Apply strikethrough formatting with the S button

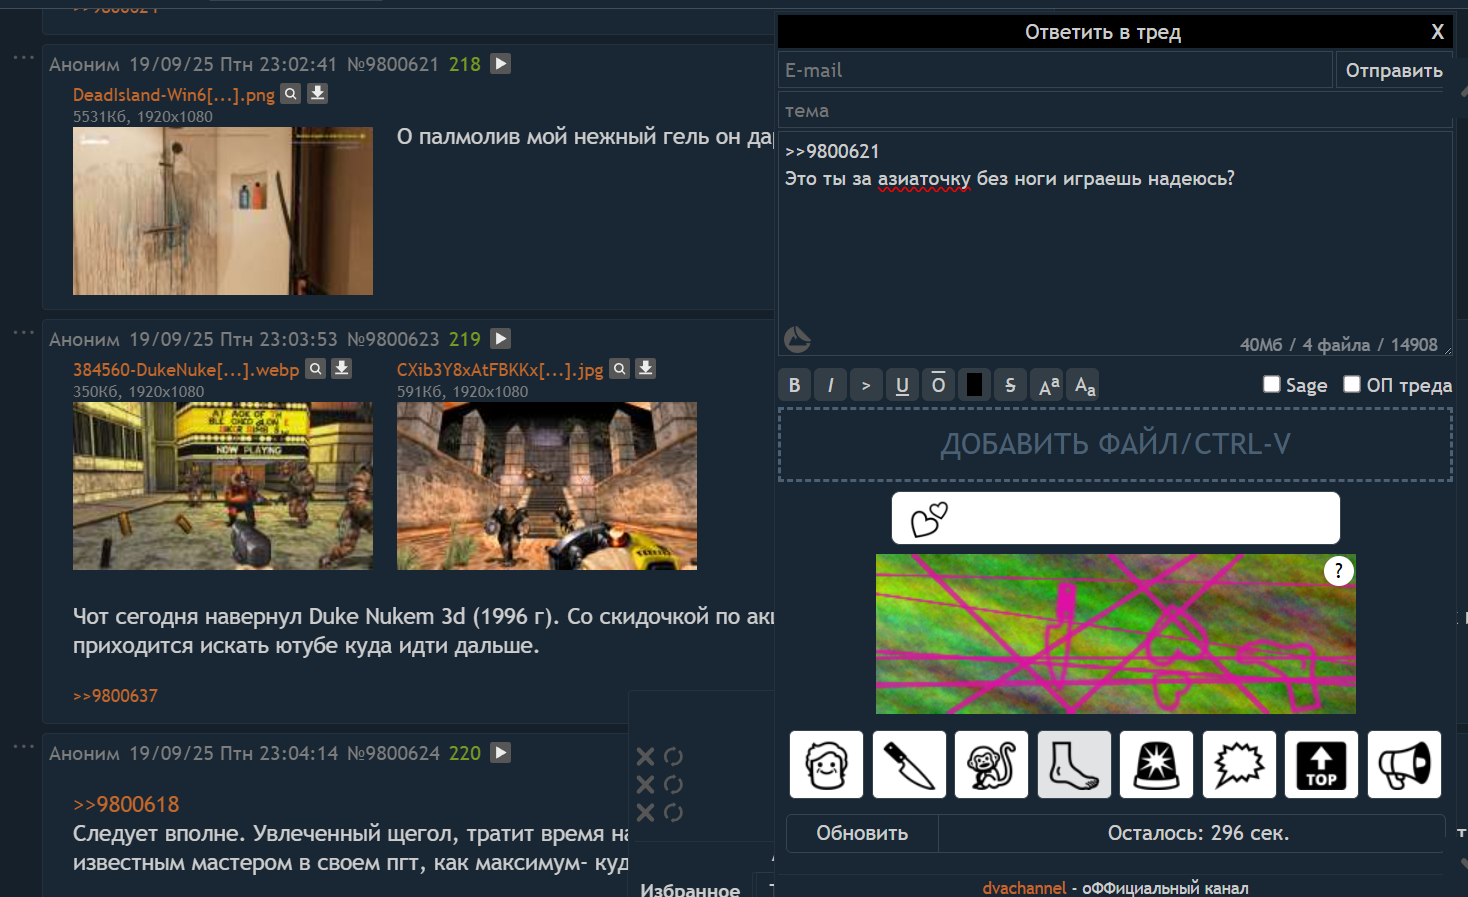pyautogui.click(x=1010, y=385)
